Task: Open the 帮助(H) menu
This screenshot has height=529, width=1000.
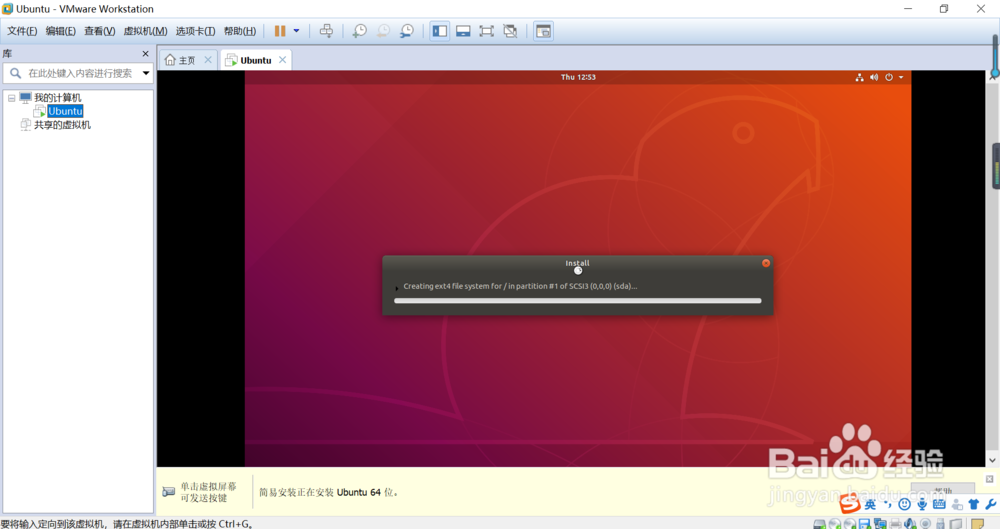Action: click(x=240, y=31)
